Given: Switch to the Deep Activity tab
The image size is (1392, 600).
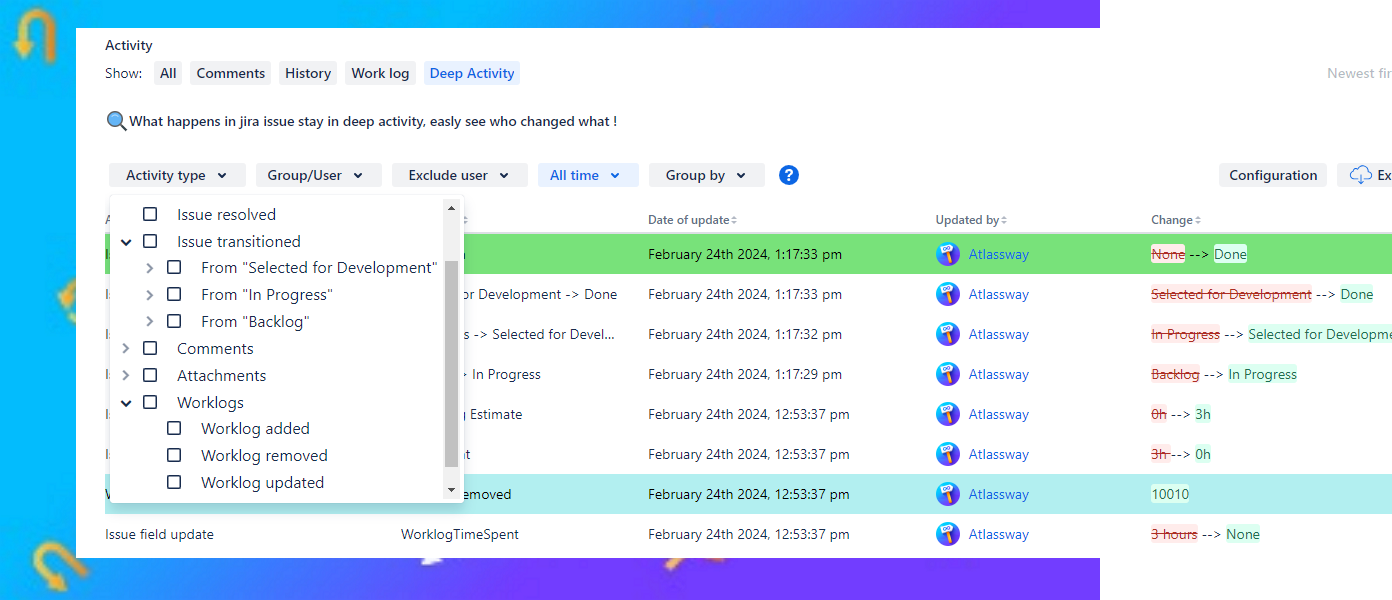Looking at the screenshot, I should pos(472,73).
